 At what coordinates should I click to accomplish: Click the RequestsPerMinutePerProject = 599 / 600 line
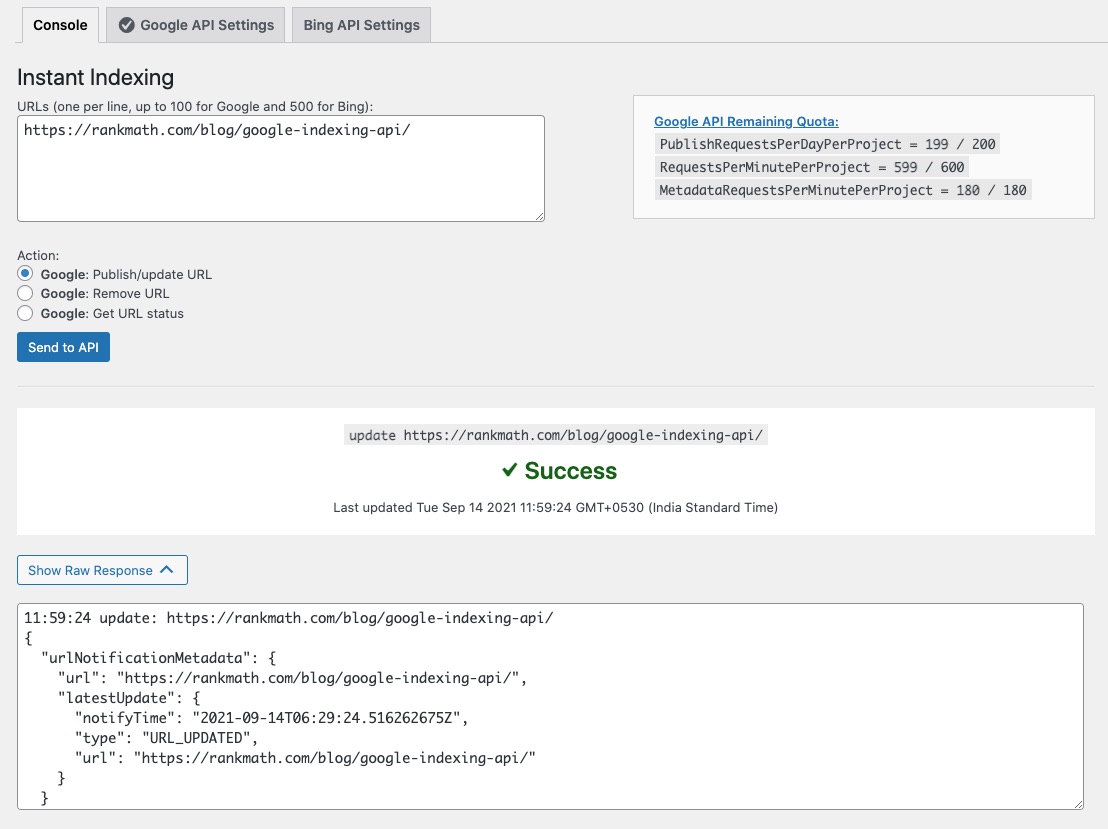(811, 167)
